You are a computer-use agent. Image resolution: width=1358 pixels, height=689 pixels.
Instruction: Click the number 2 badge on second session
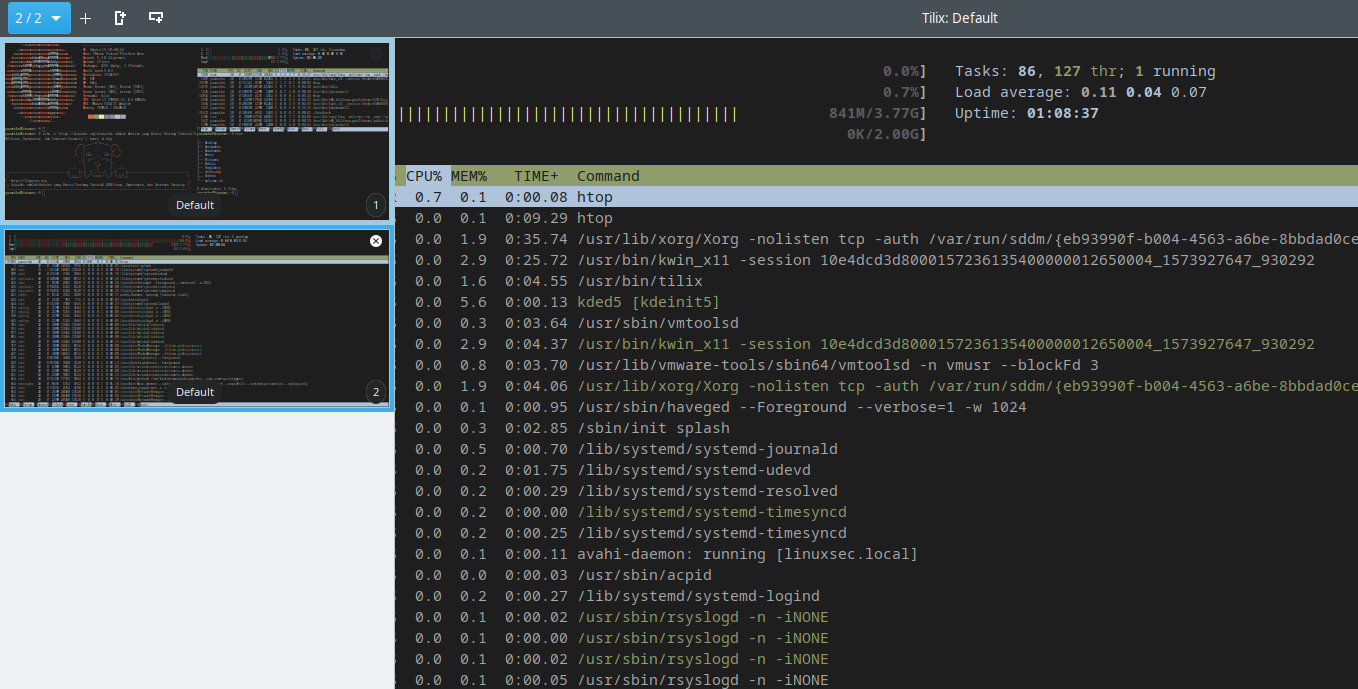pyautogui.click(x=375, y=392)
